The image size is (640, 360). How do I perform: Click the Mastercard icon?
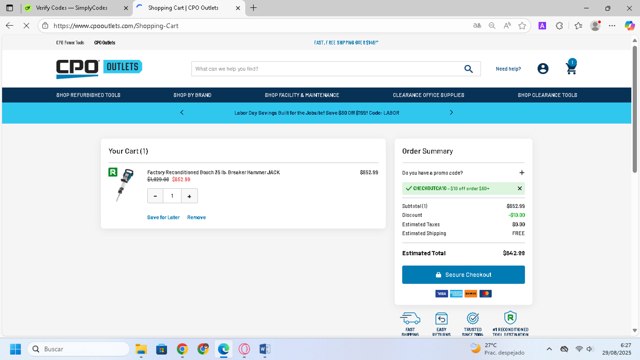[485, 293]
